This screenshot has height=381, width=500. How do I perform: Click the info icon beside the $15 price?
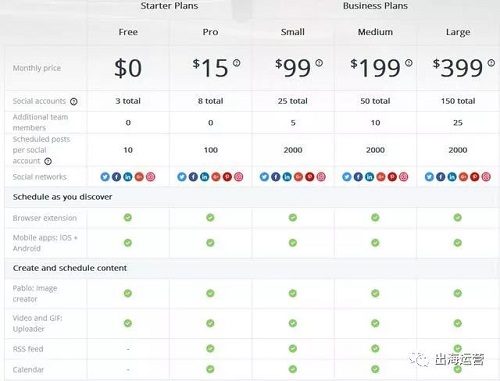click(x=236, y=63)
